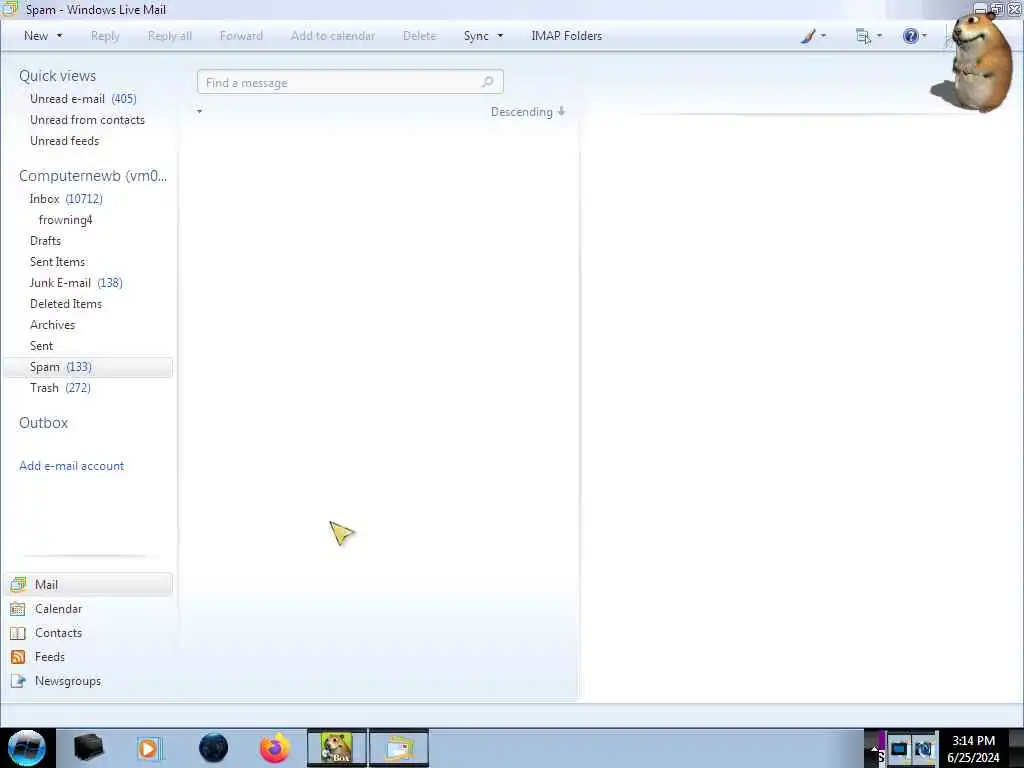Click the Newsgroups icon
This screenshot has width=1024, height=768.
pyautogui.click(x=18, y=681)
